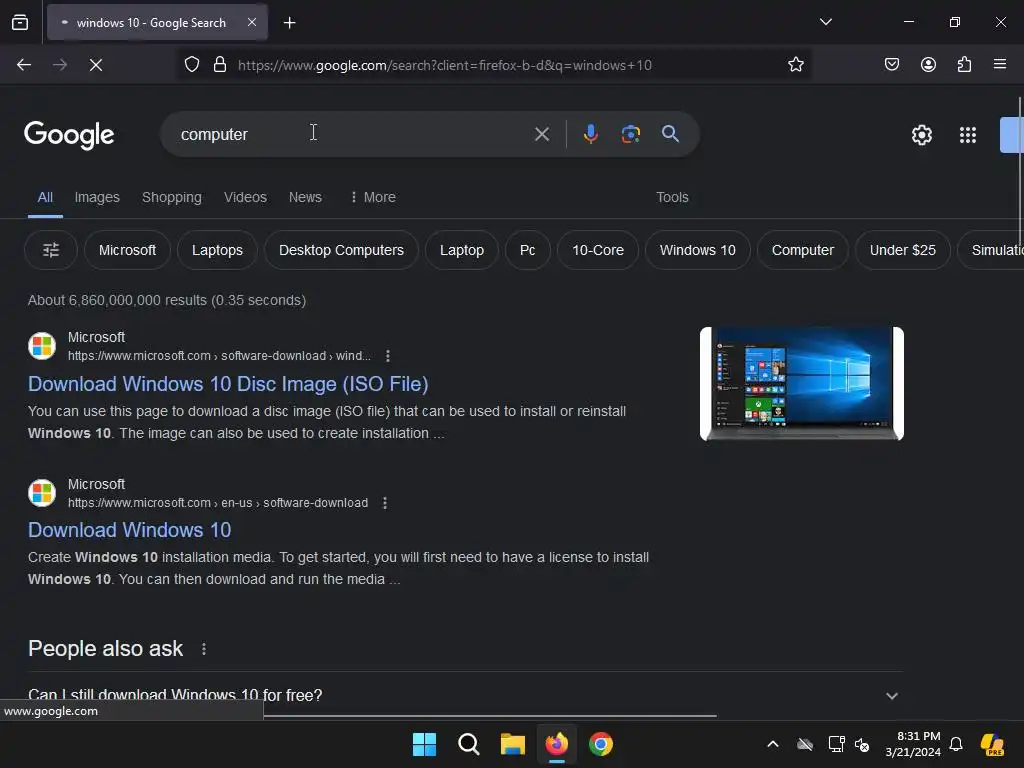Open Firefox application hamburger menu
This screenshot has height=768, width=1024.
pyautogui.click(x=1000, y=65)
